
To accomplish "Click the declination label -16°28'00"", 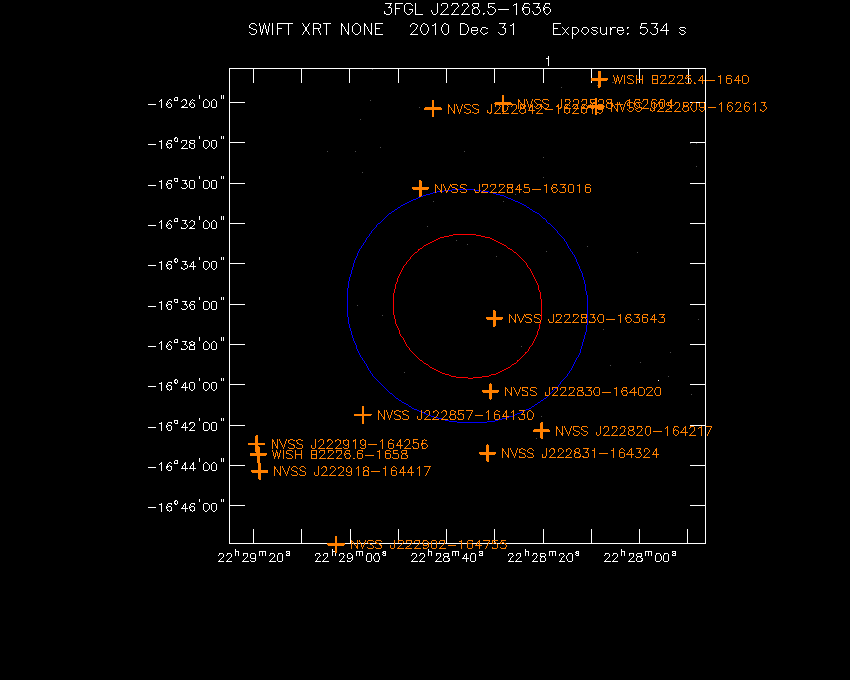I will 186,144.
